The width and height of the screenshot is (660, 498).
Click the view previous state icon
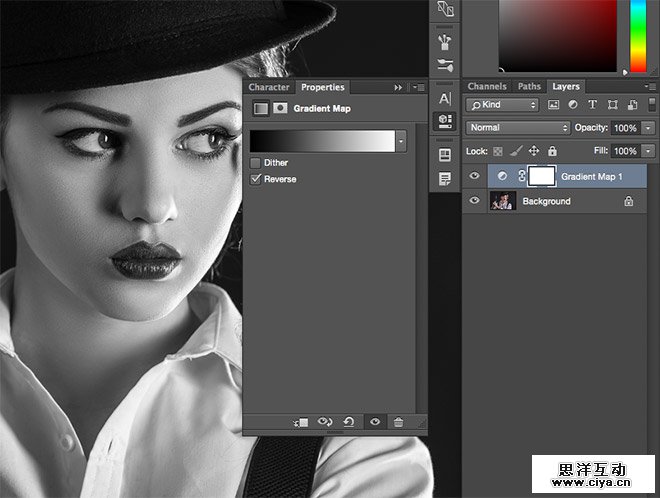point(325,422)
